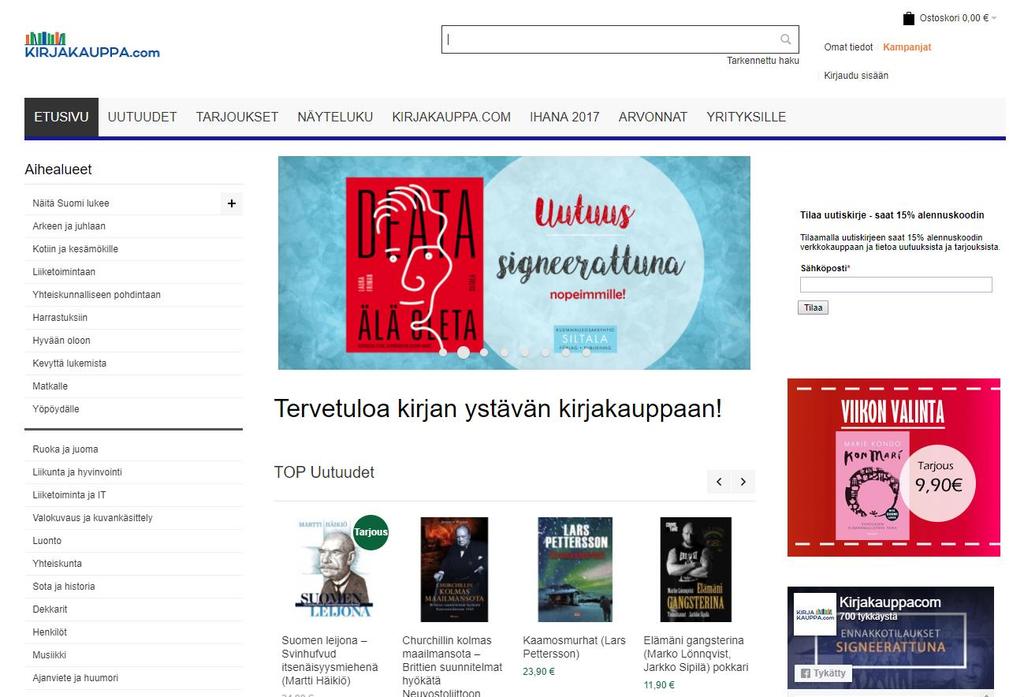Open the Arvonnat menu item
The width and height of the screenshot is (1024, 697).
pyautogui.click(x=653, y=117)
